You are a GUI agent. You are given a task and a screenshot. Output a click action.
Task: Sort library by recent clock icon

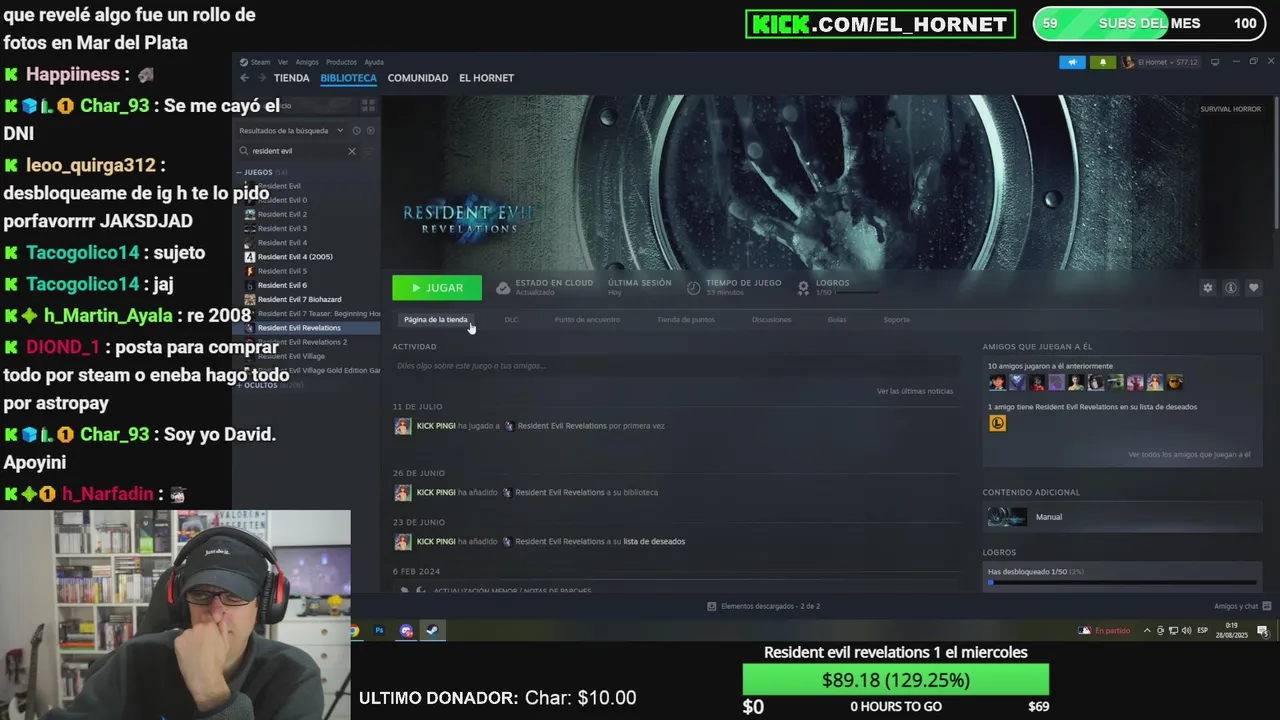(x=356, y=131)
